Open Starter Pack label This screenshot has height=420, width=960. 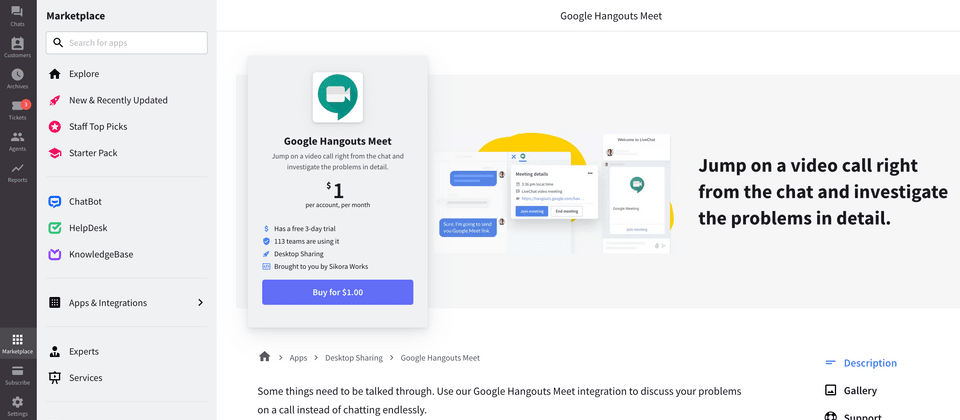93,153
